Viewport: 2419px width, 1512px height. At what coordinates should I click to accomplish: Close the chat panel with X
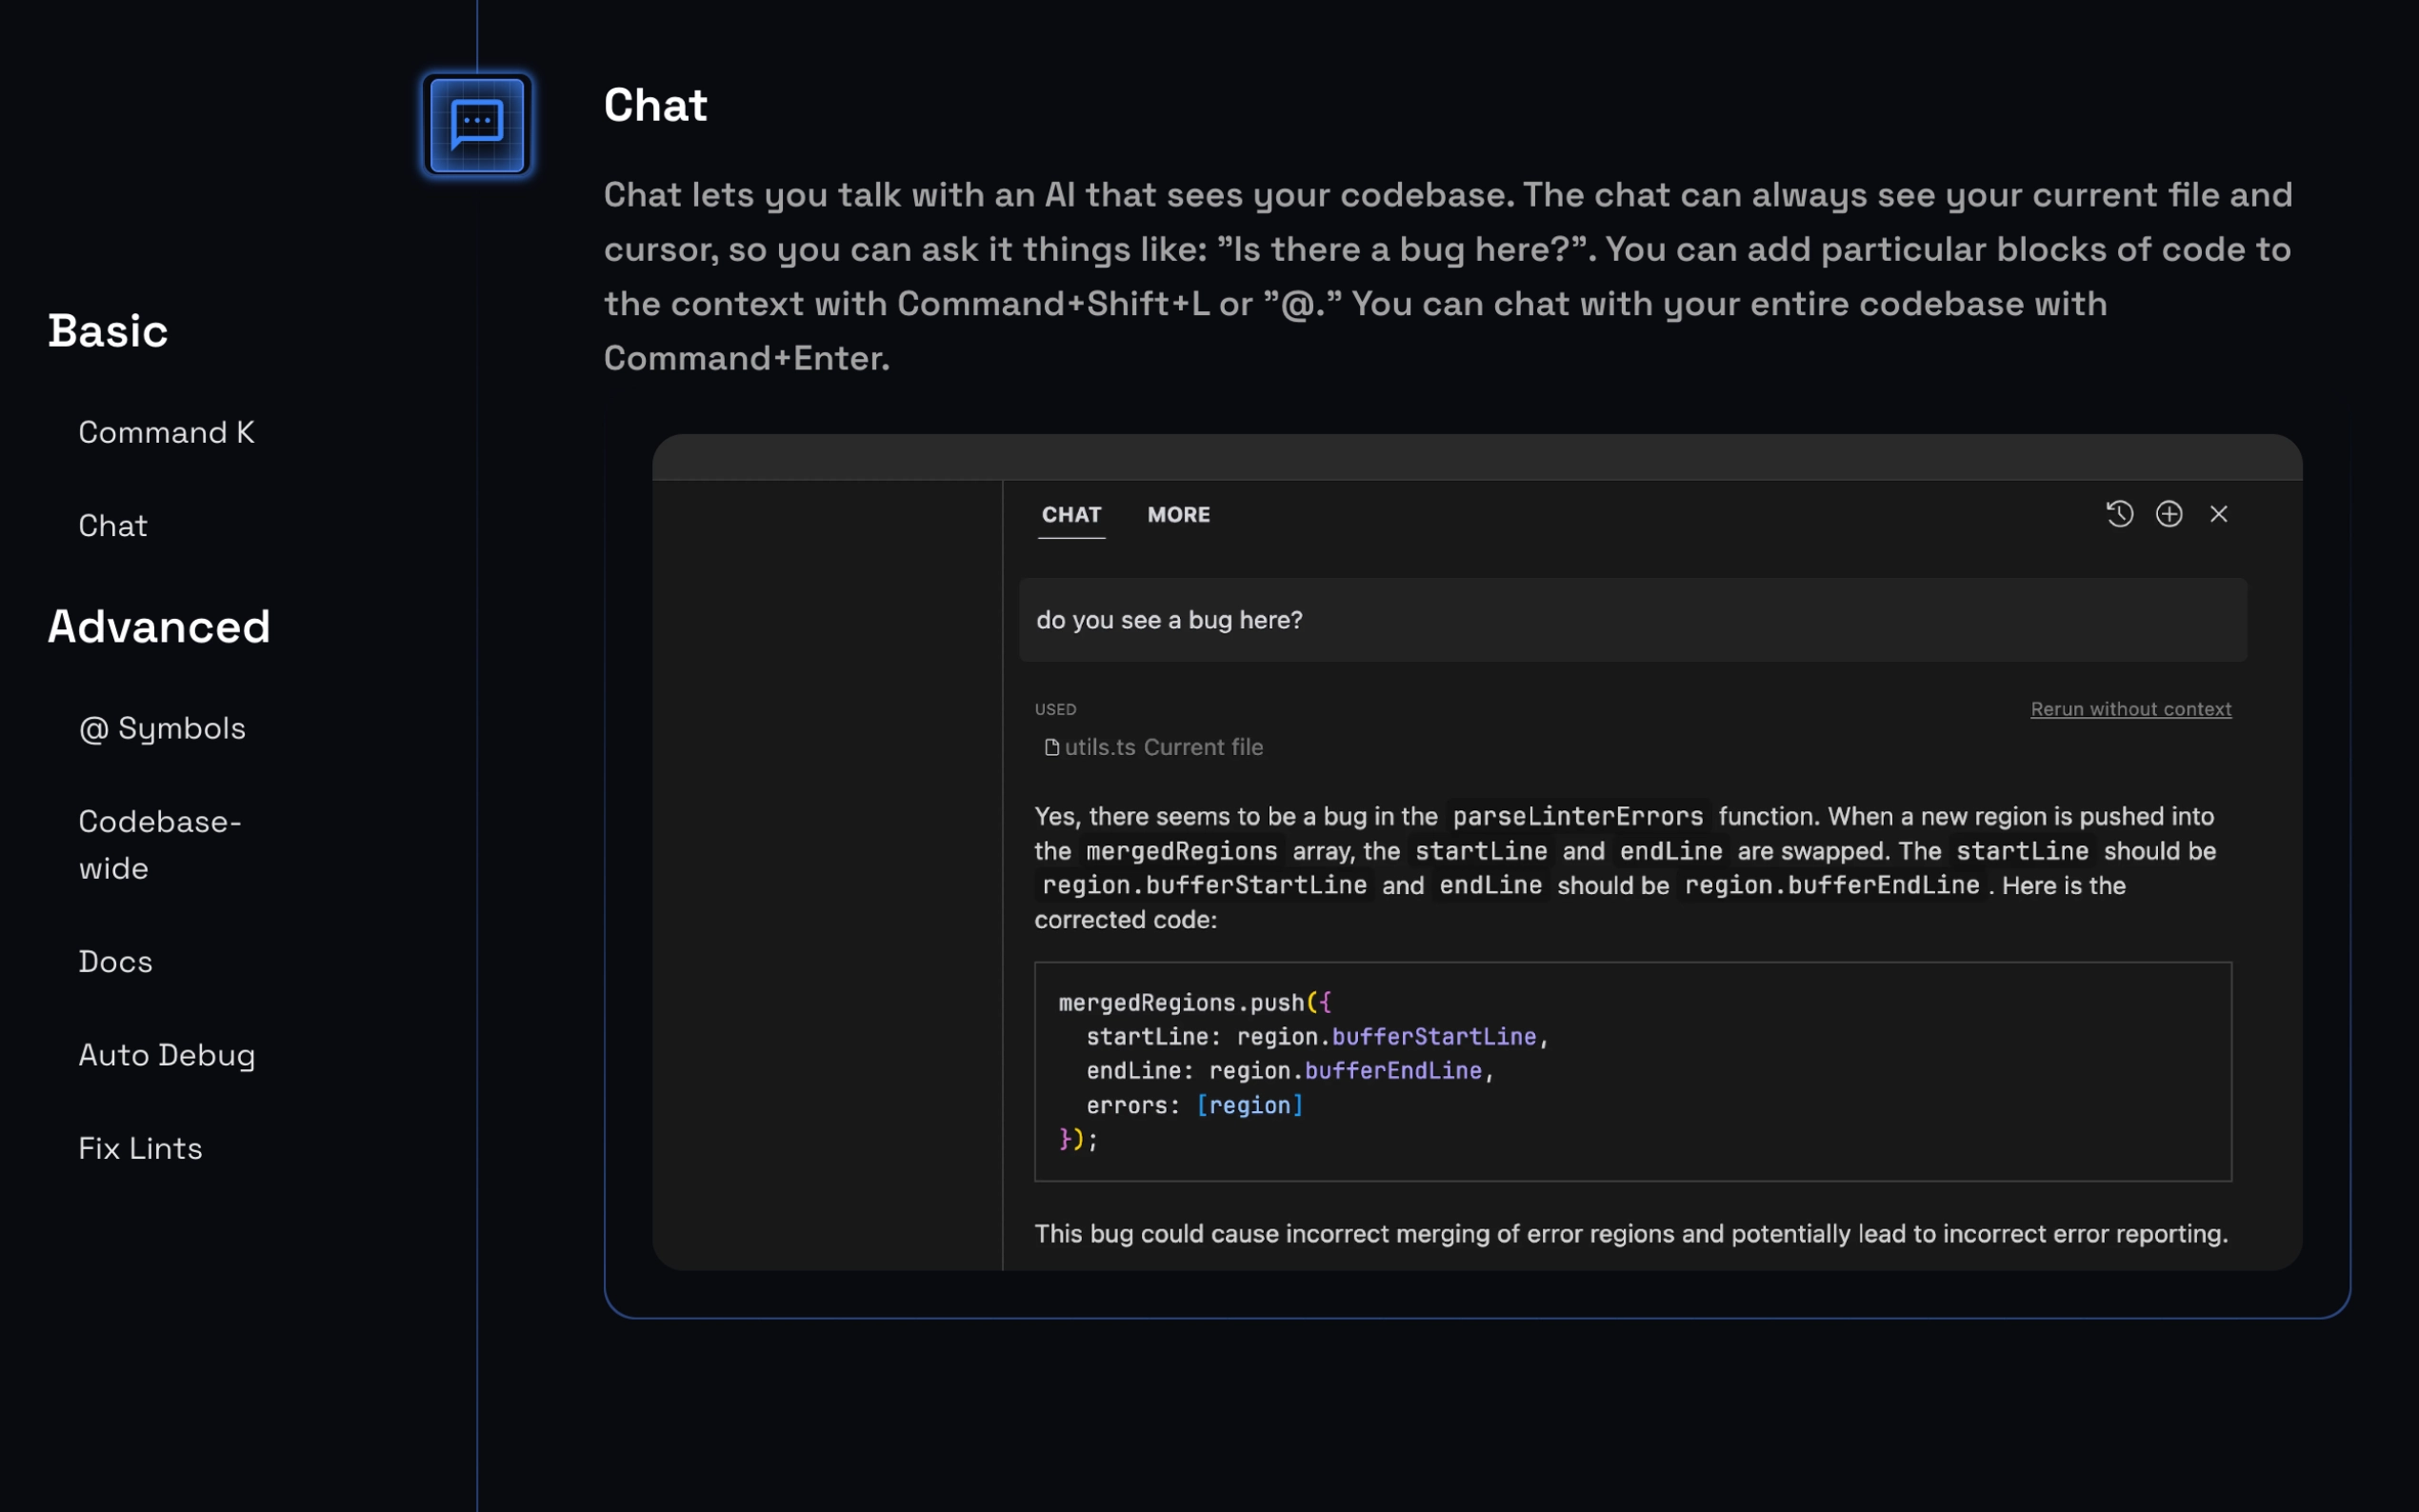click(x=2218, y=514)
